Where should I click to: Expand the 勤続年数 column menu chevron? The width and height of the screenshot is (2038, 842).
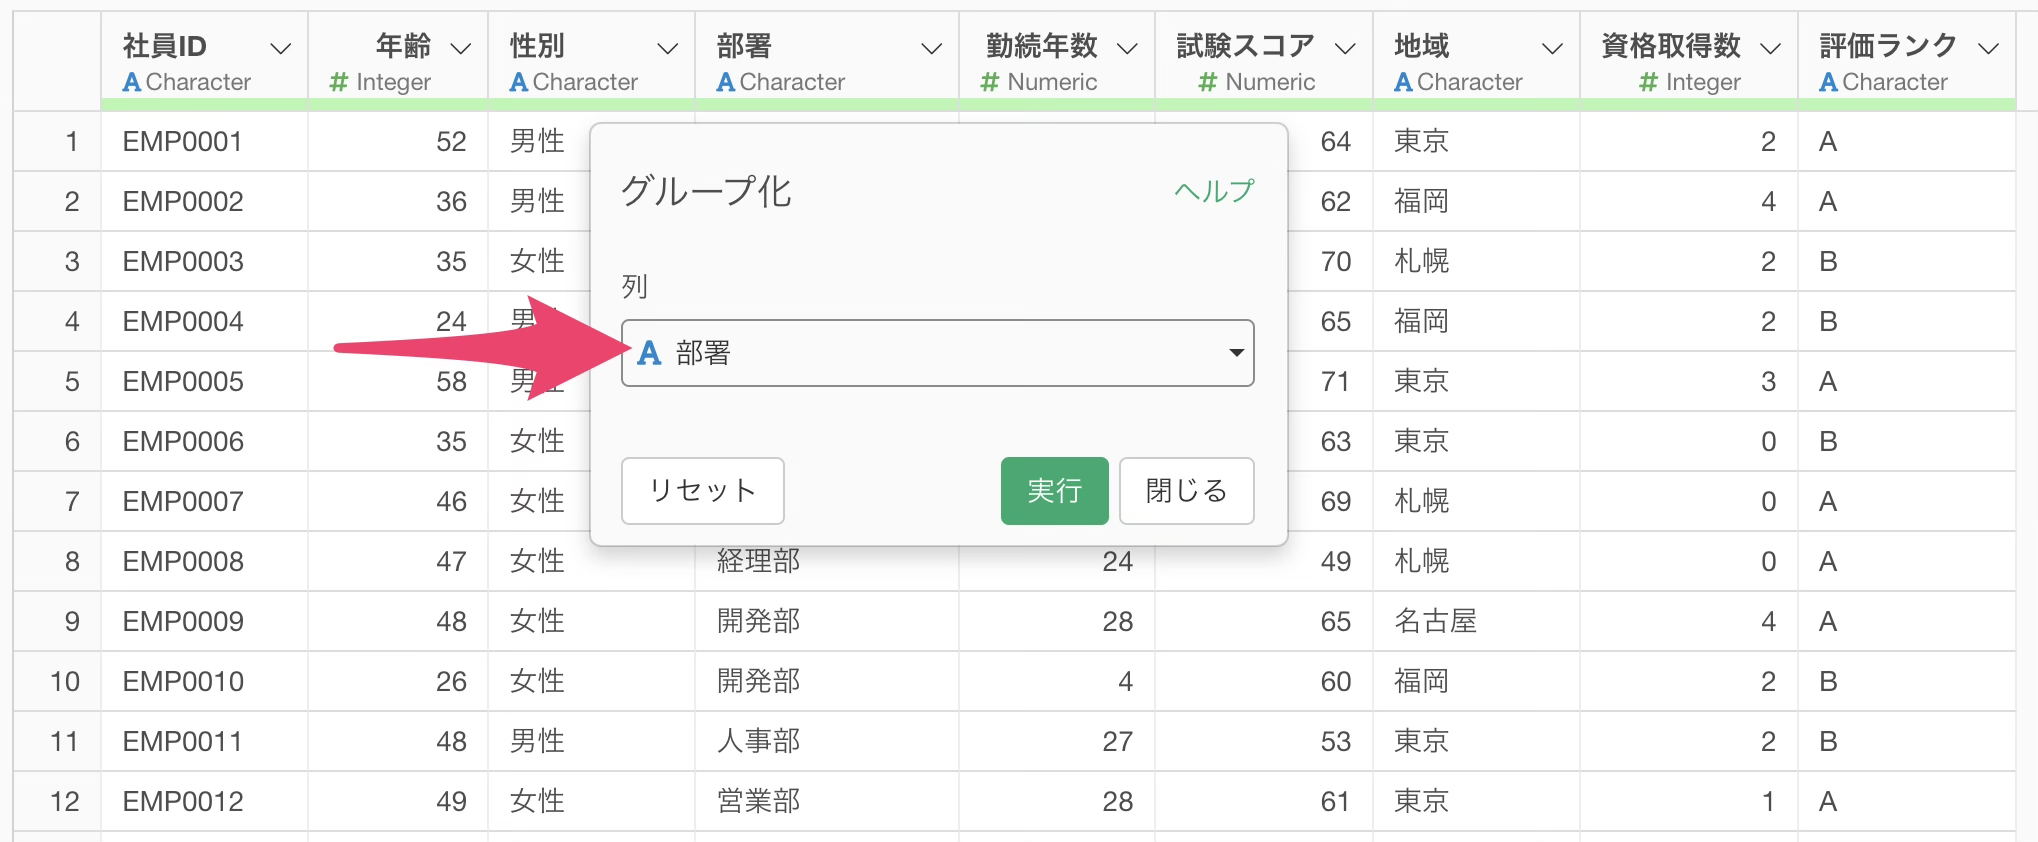click(x=1127, y=48)
